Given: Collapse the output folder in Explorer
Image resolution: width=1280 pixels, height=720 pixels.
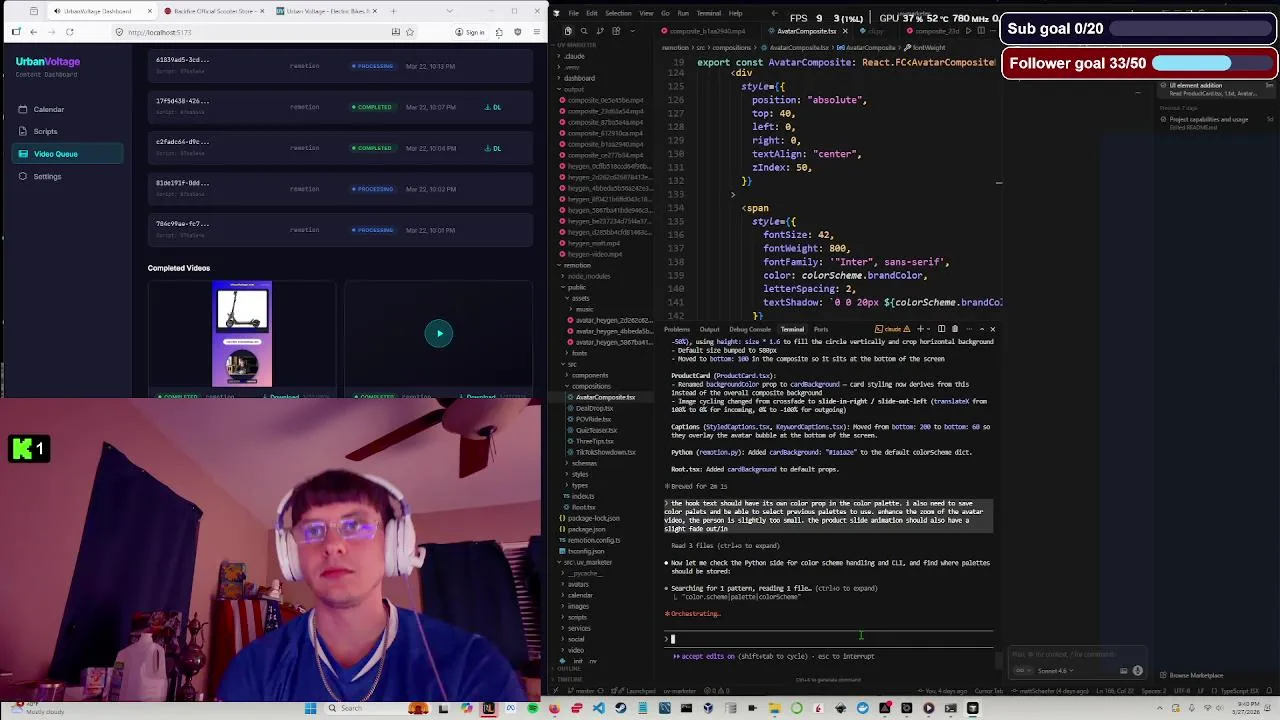Looking at the screenshot, I should click(574, 89).
